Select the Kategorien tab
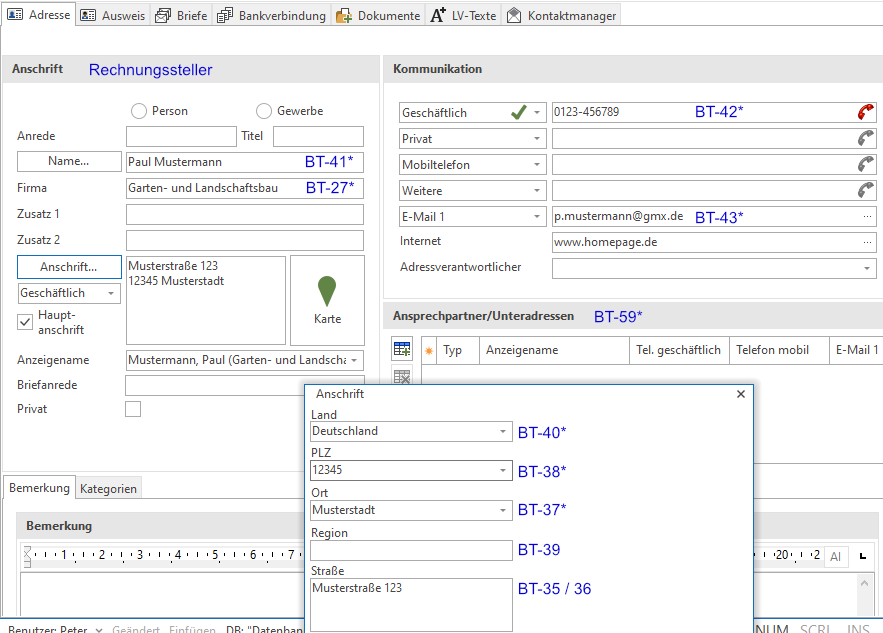 (x=108, y=489)
